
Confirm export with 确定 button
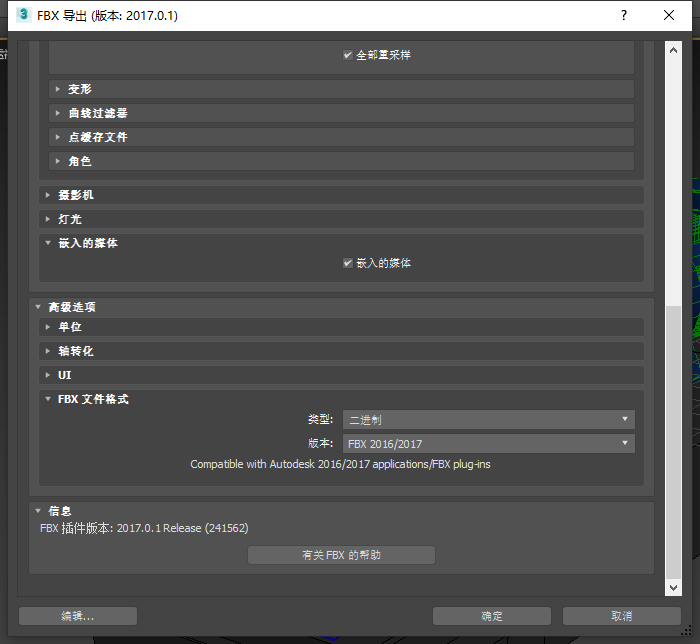click(492, 616)
